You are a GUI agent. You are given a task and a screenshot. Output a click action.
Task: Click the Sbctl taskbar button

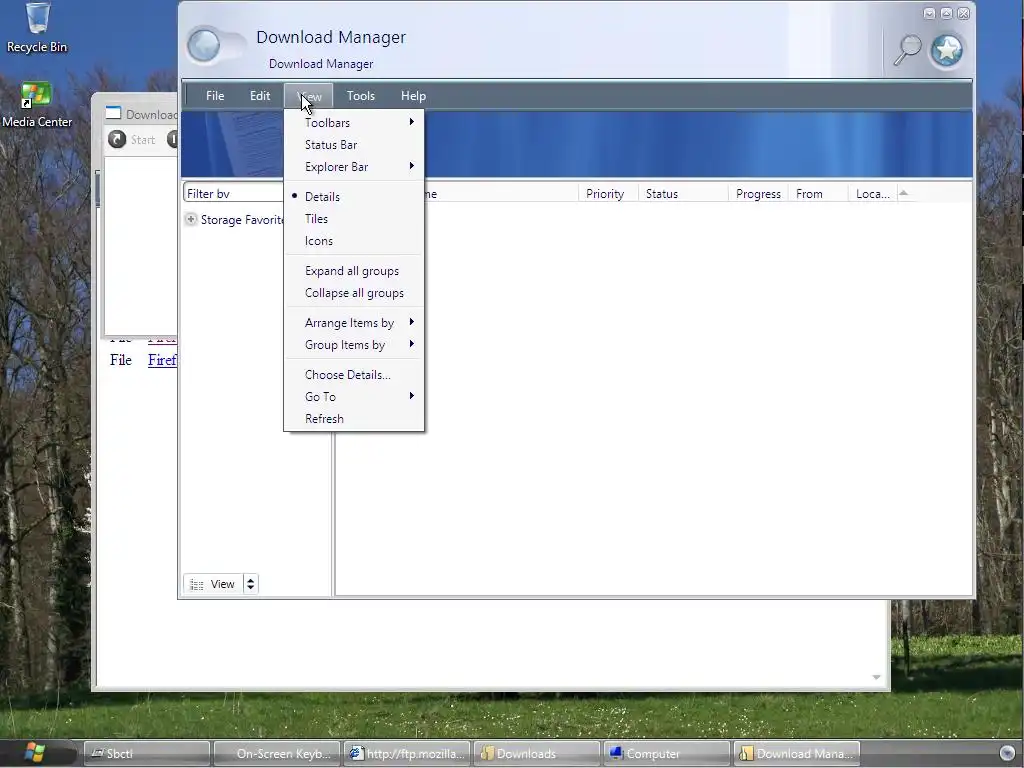(x=147, y=754)
